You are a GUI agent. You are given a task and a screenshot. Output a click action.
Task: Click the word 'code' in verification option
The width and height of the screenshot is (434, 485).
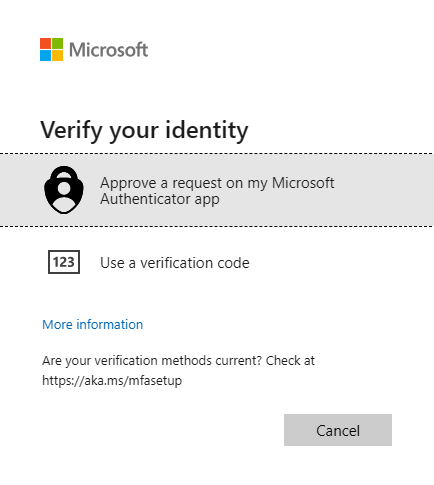click(x=233, y=263)
